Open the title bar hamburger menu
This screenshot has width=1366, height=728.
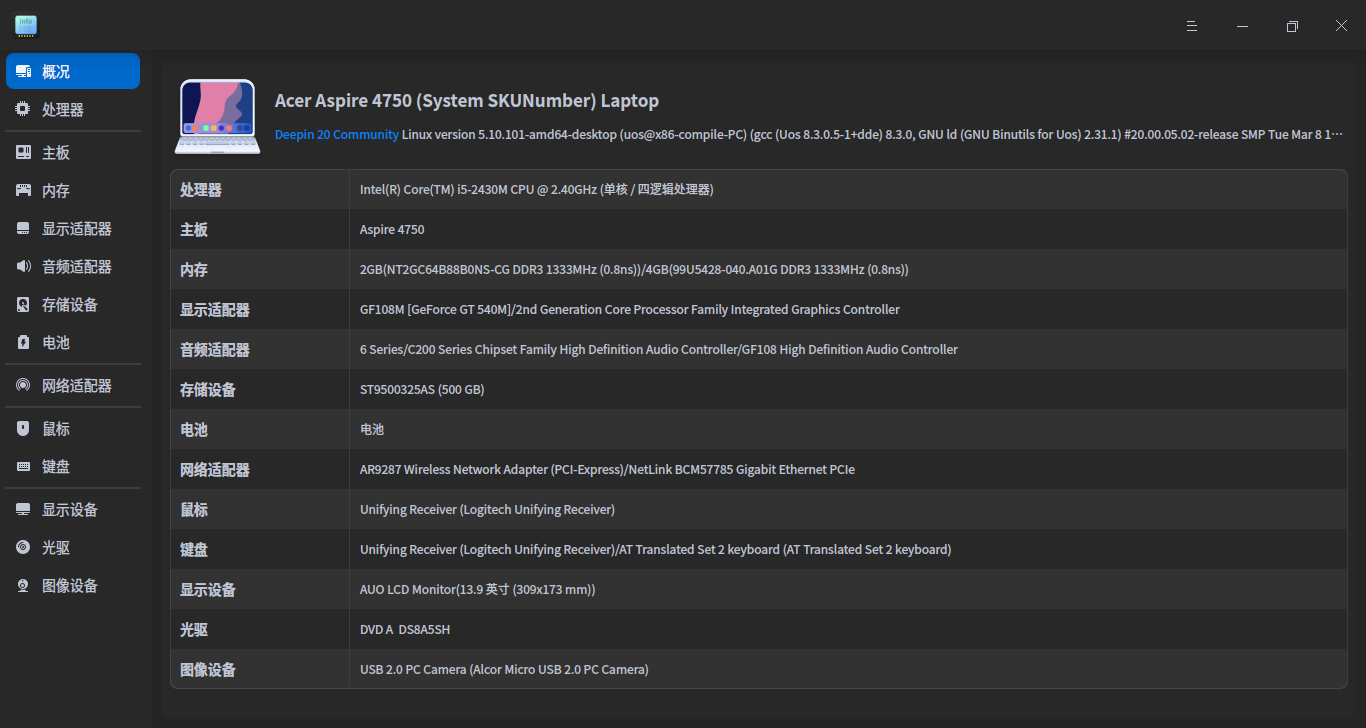click(1191, 26)
